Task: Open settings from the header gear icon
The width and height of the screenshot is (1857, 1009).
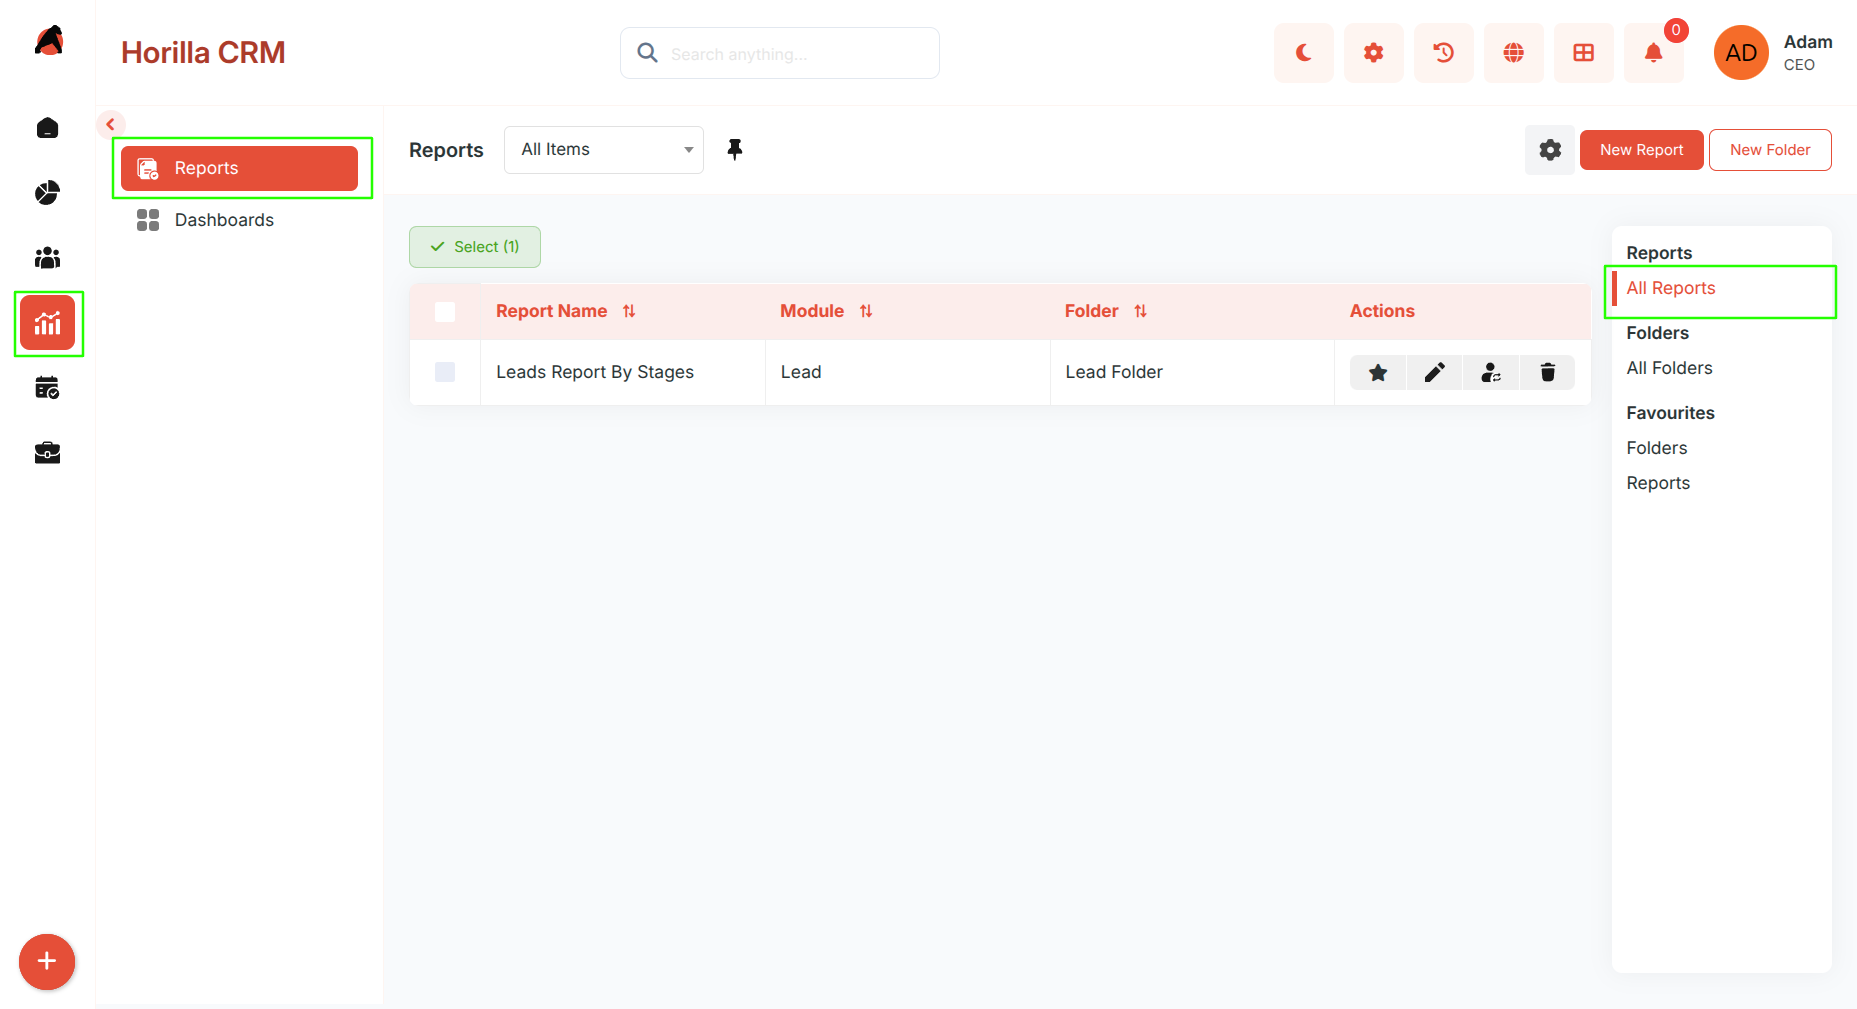Action: pyautogui.click(x=1374, y=53)
